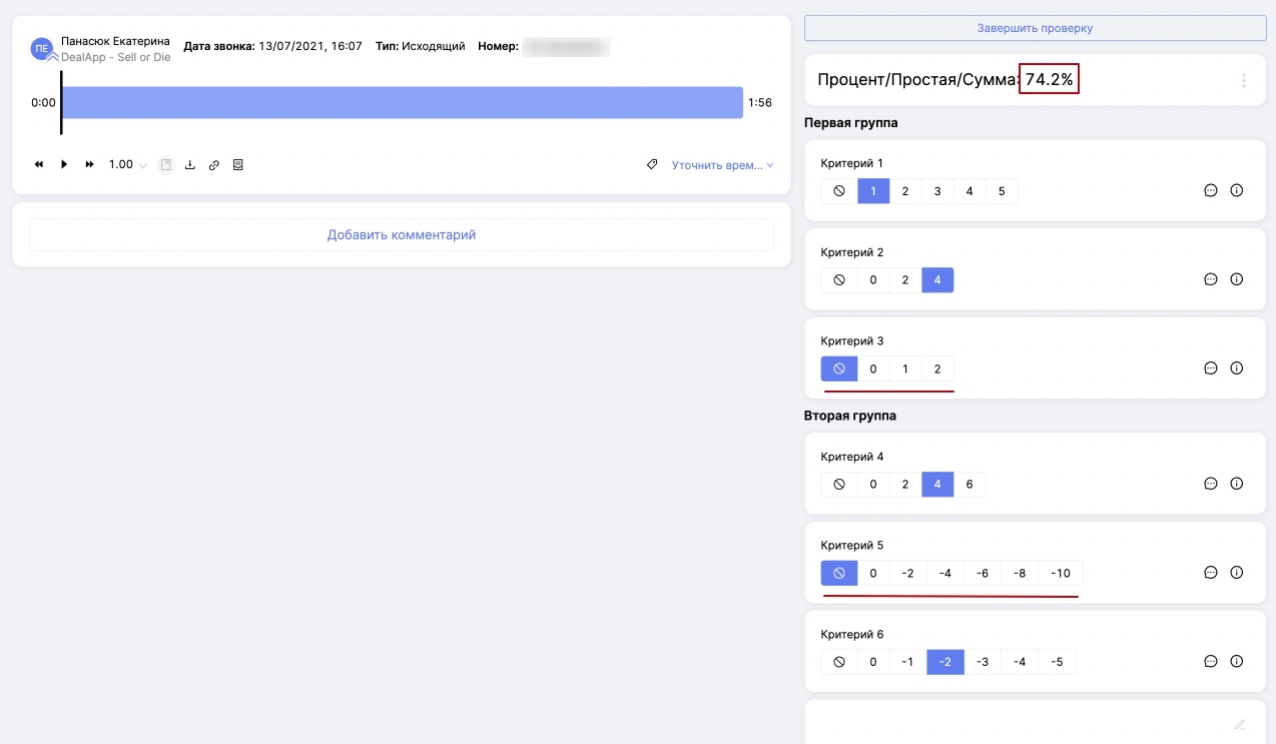
Task: Skip forward in the call recording
Action: pyautogui.click(x=89, y=165)
